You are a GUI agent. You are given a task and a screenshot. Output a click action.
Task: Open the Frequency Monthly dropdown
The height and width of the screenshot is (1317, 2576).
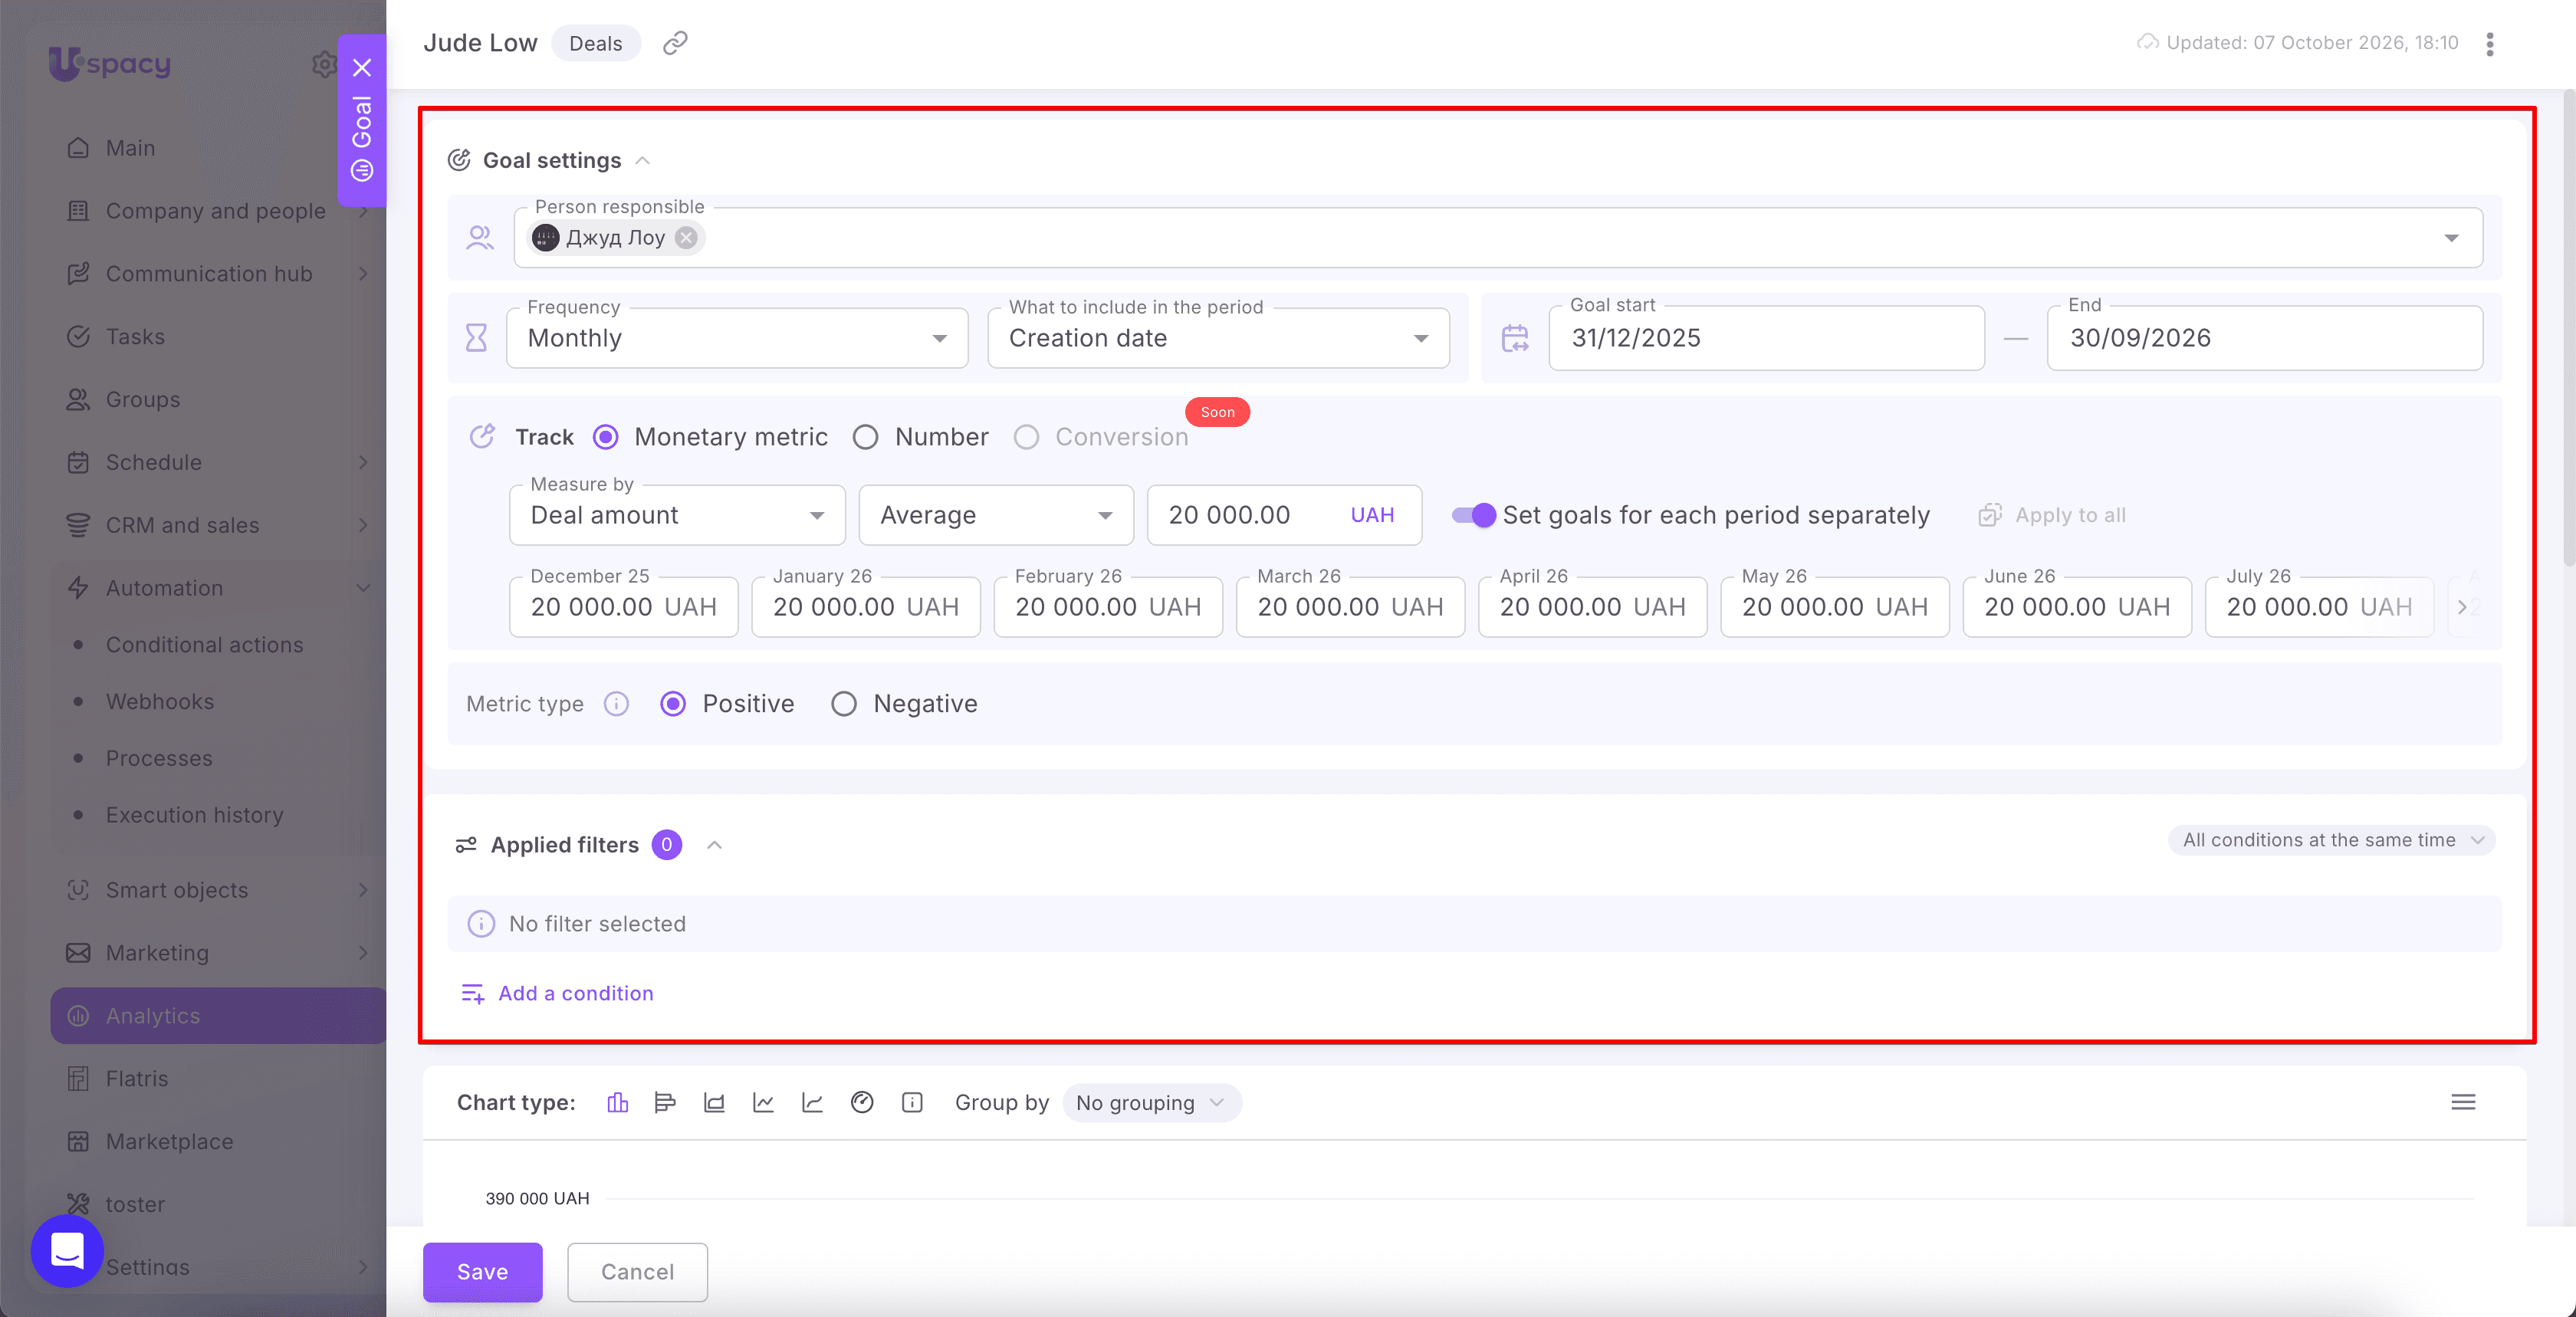pyautogui.click(x=737, y=338)
